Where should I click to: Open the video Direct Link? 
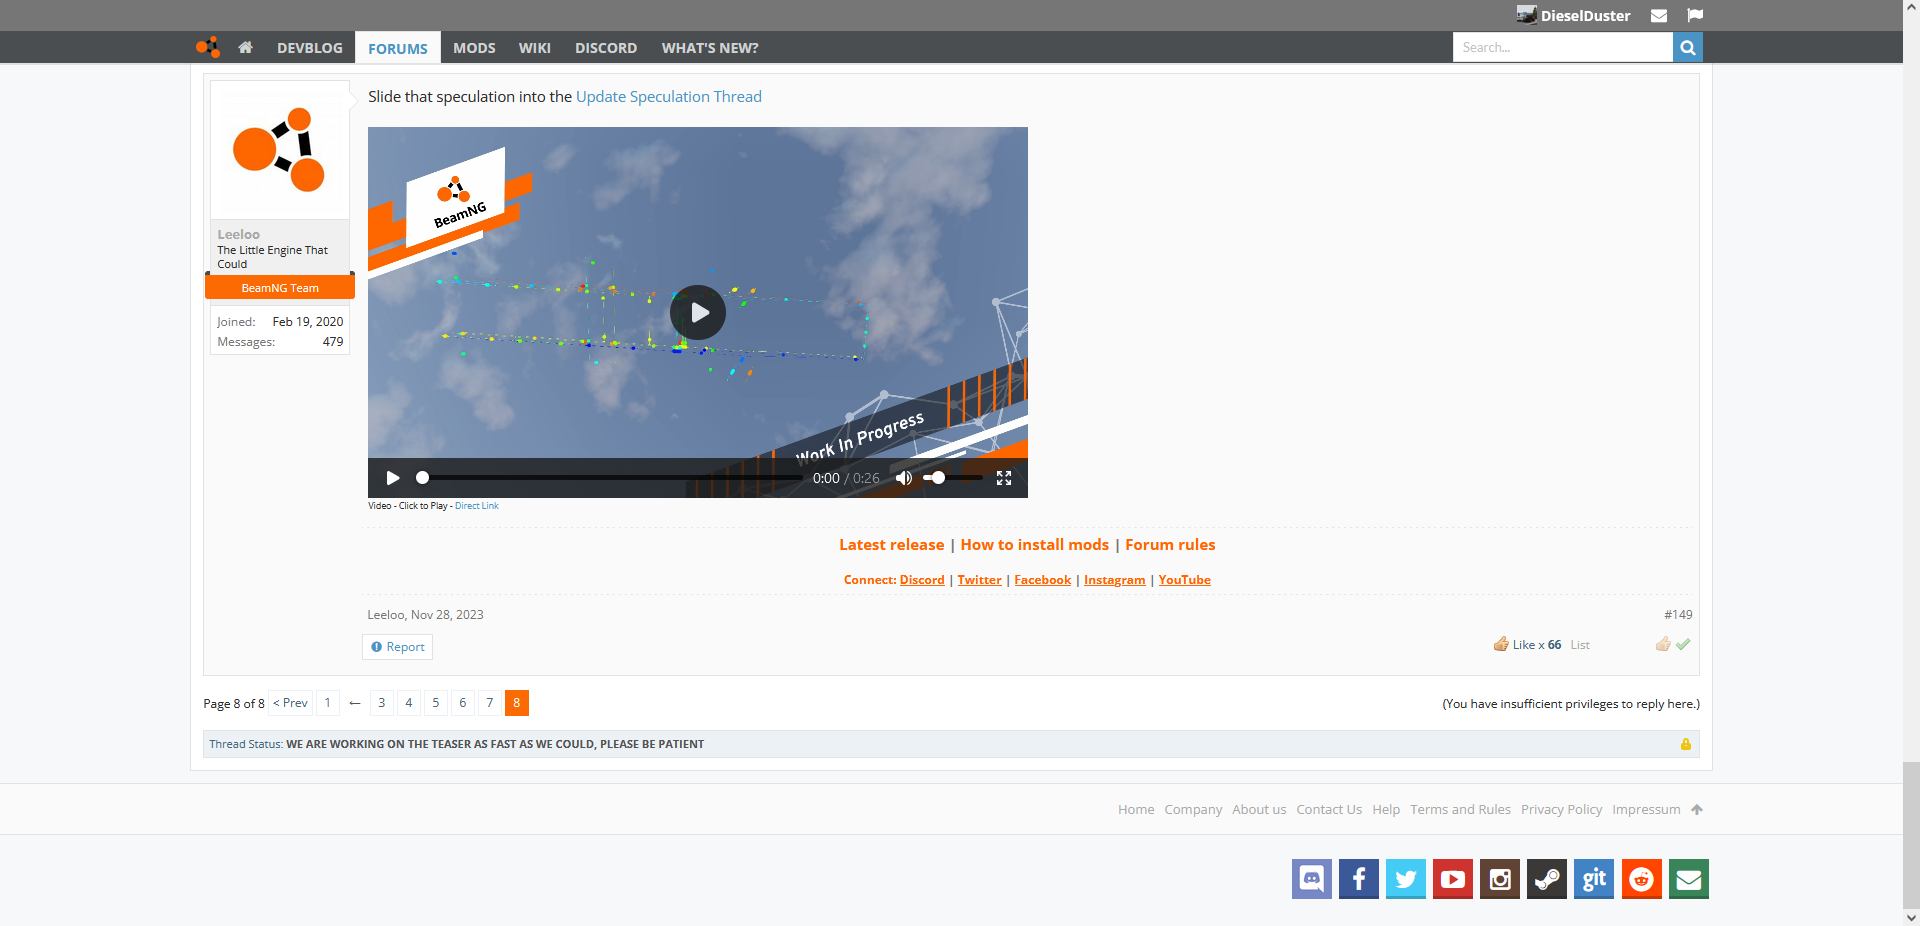(477, 506)
